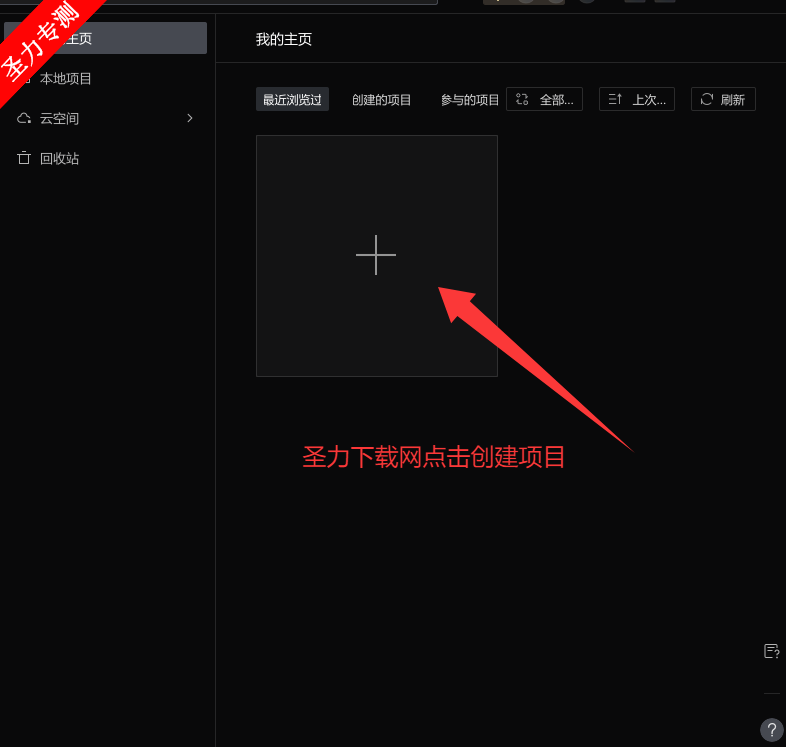Screen dimensions: 786x747
Task: Click the 我的主页 page heading
Action: coord(284,39)
